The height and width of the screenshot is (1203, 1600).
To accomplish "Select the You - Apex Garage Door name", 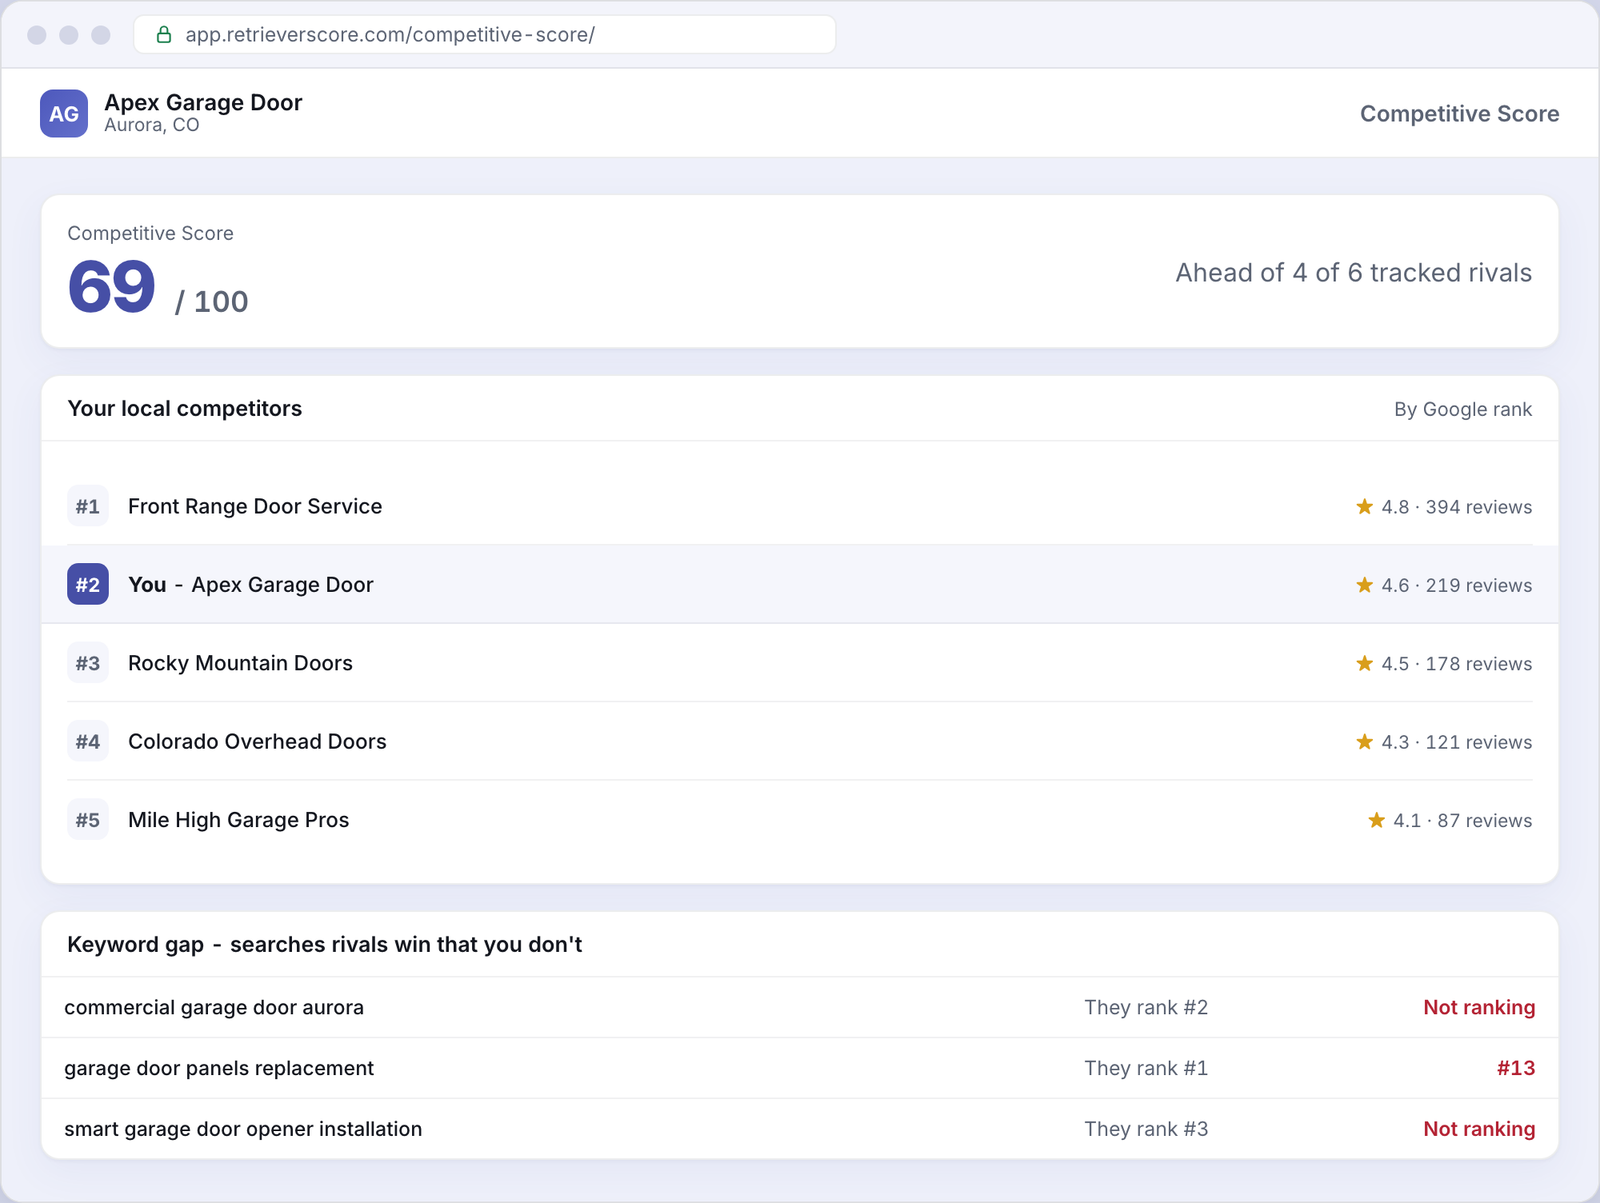I will pyautogui.click(x=251, y=585).
